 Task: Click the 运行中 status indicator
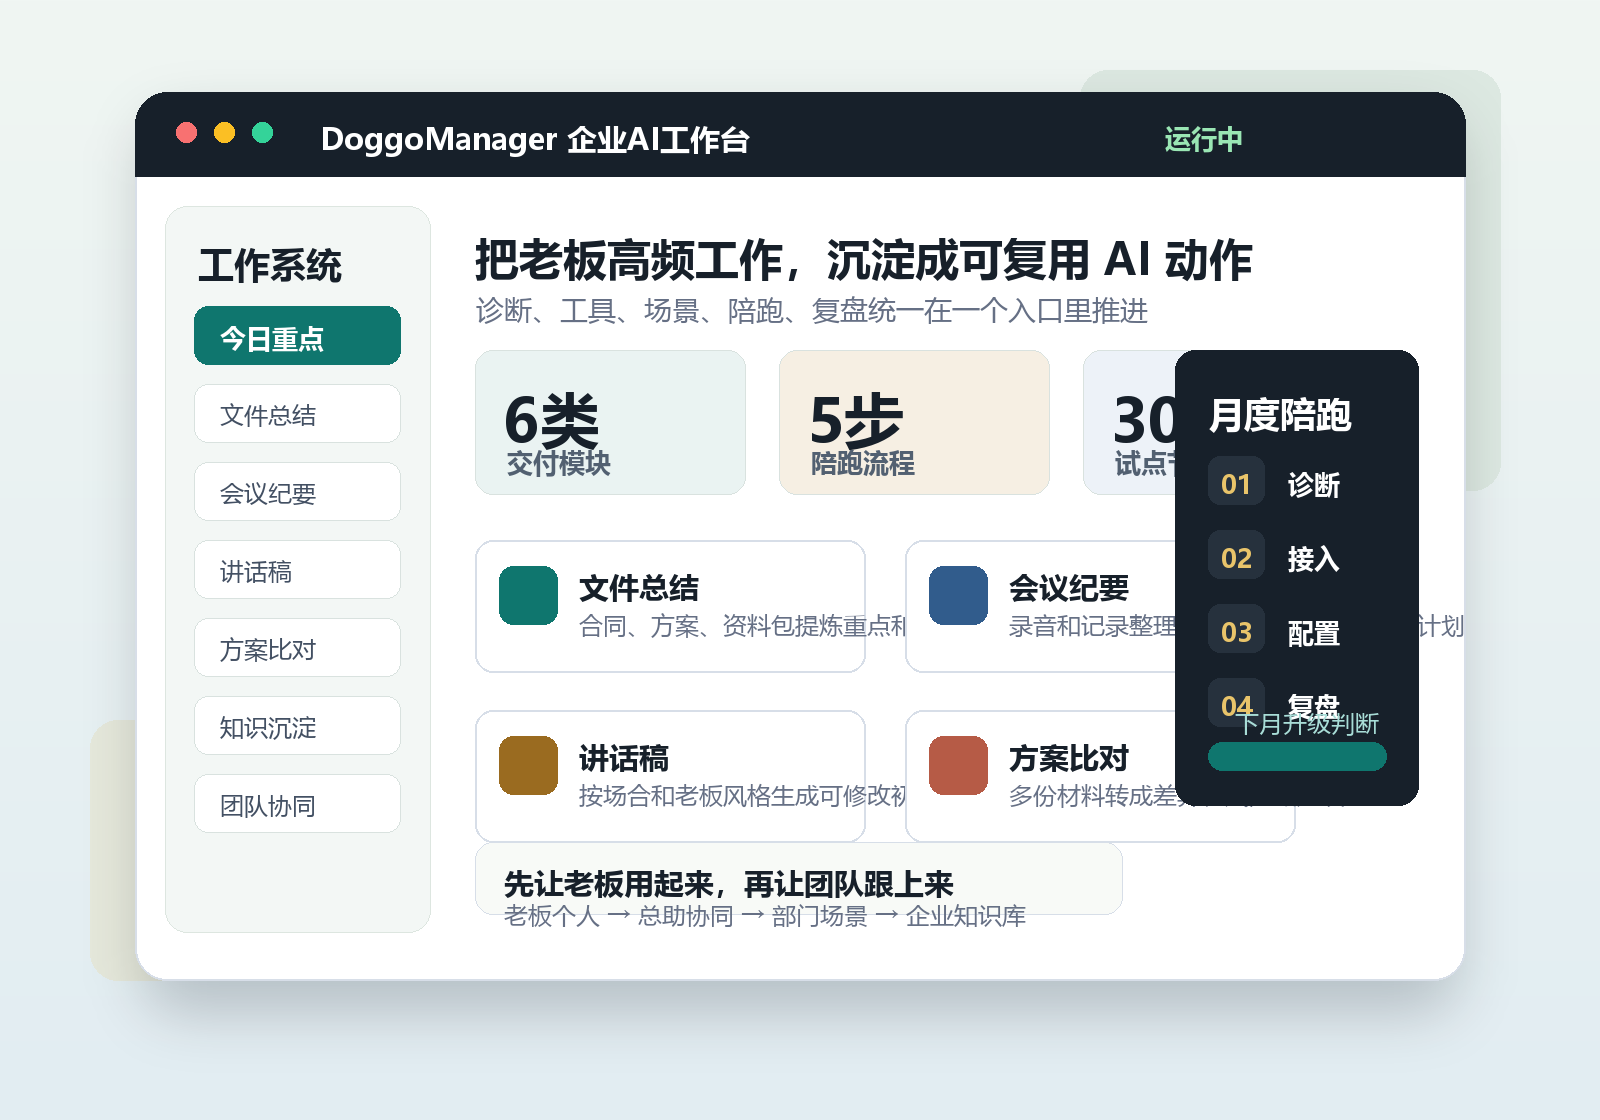[1203, 139]
